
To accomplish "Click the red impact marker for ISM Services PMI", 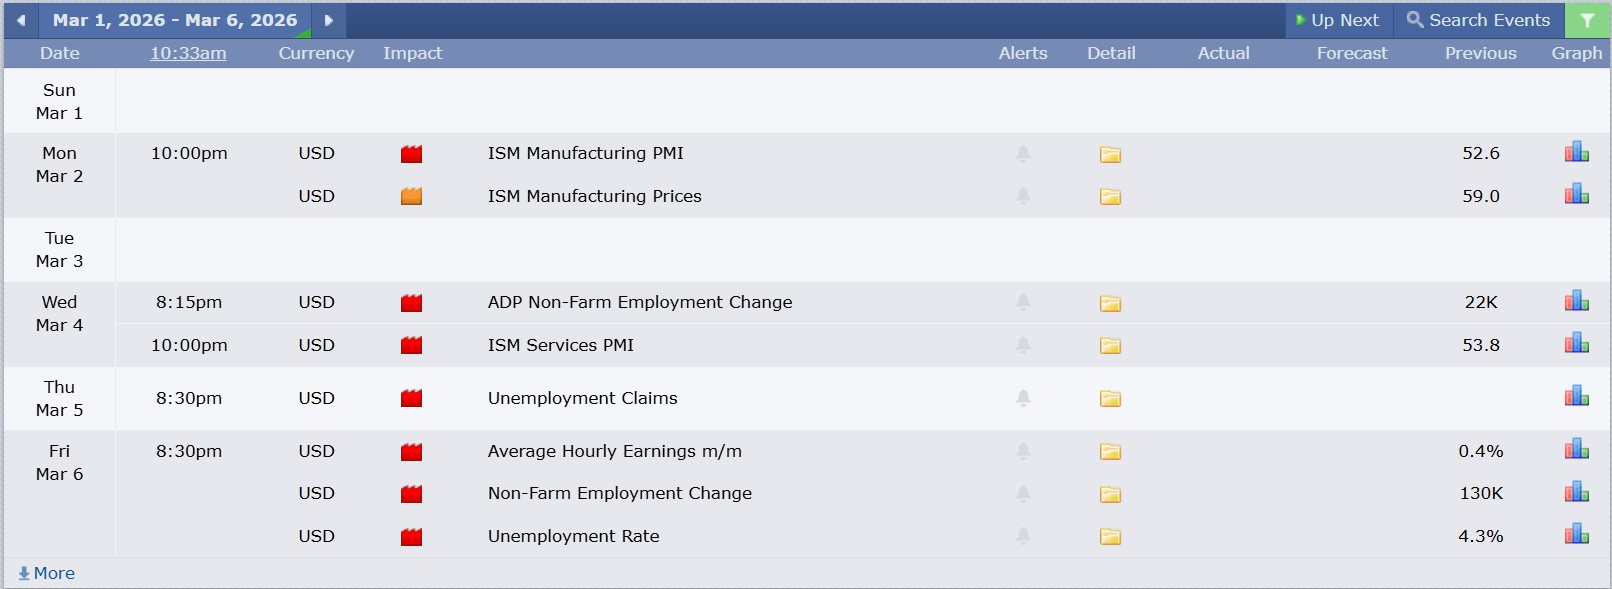I will point(411,346).
